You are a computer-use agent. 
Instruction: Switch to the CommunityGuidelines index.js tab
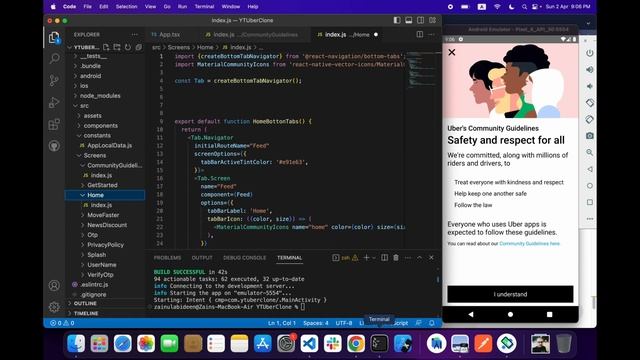(255, 35)
